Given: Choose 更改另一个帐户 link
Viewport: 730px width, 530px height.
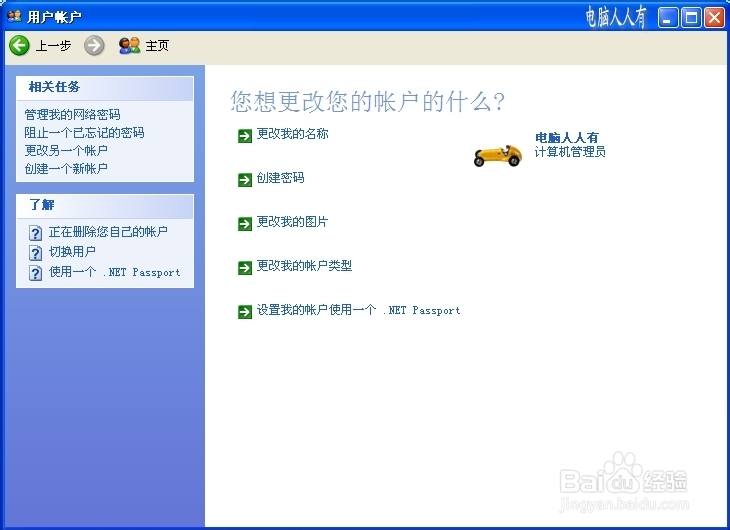Looking at the screenshot, I should click(66, 150).
